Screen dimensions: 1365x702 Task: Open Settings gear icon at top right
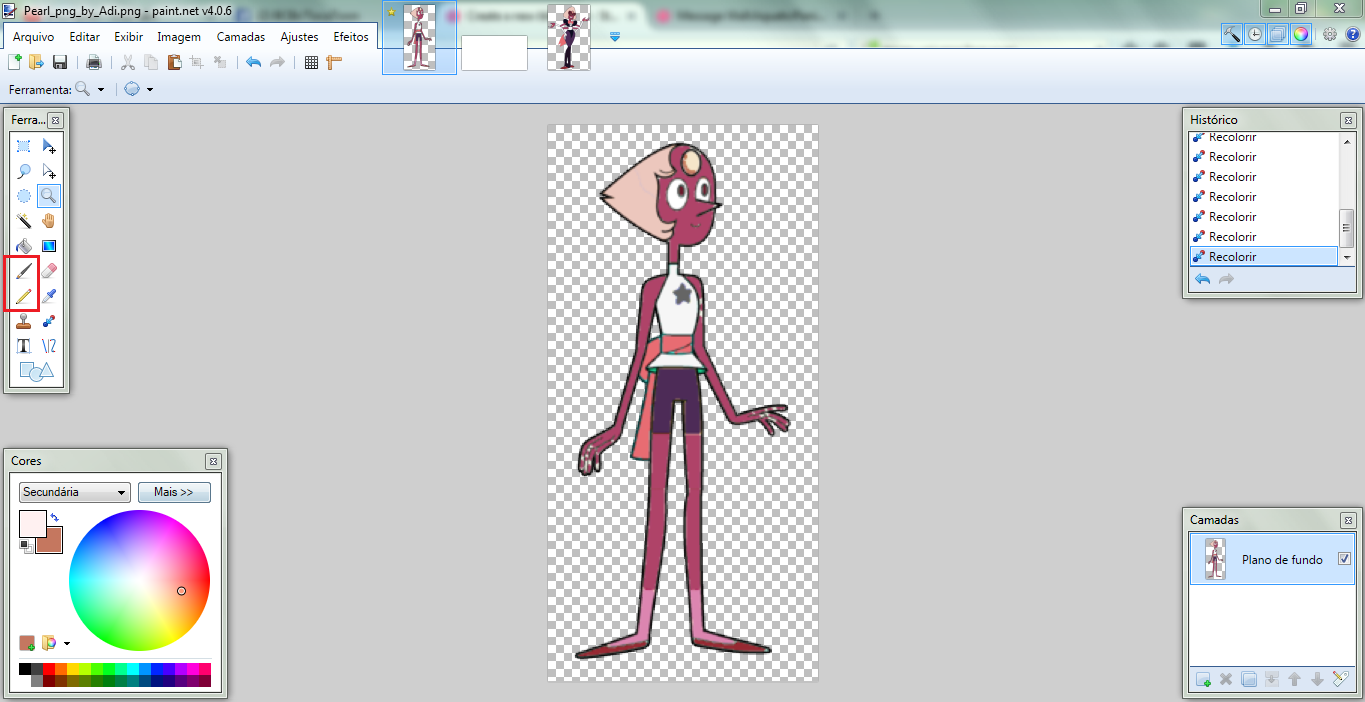click(1329, 34)
